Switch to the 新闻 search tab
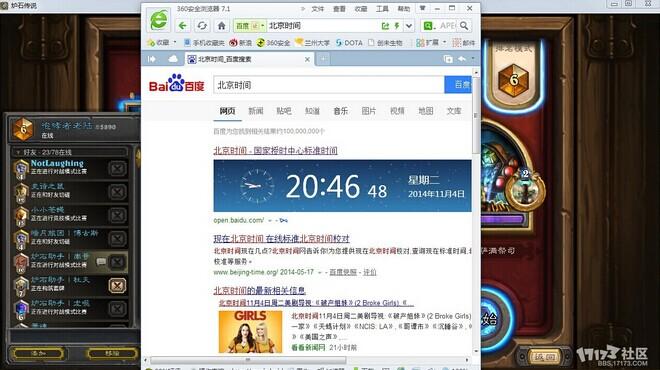The width and height of the screenshot is (660, 370). (255, 111)
